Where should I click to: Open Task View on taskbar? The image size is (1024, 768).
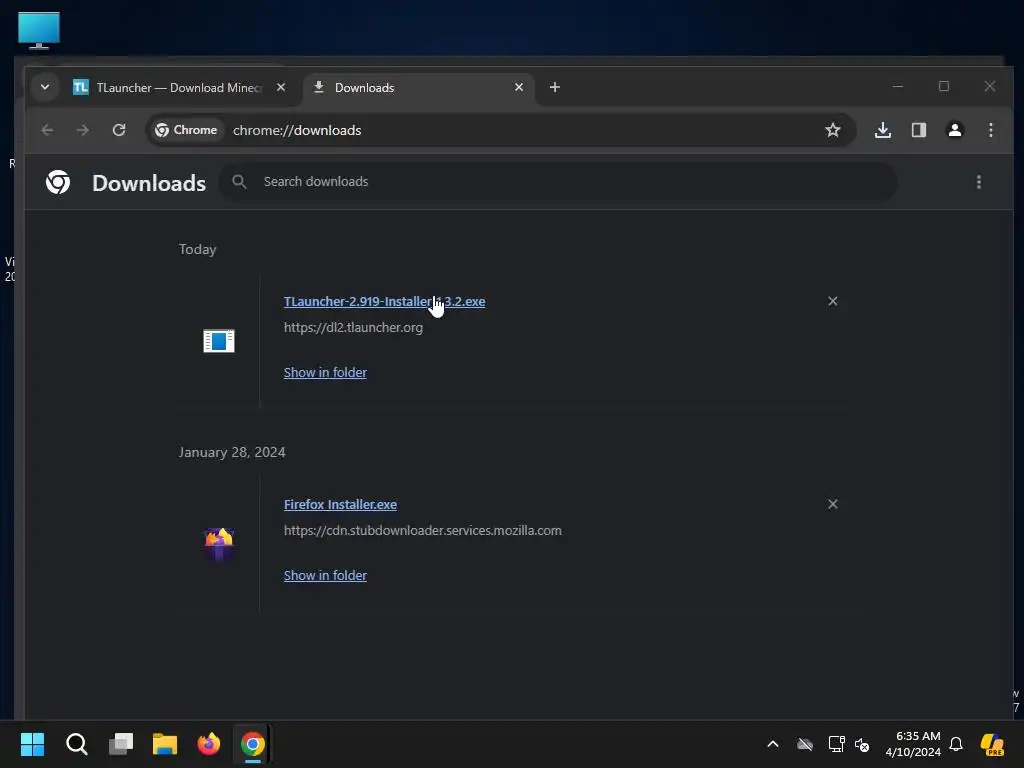121,744
